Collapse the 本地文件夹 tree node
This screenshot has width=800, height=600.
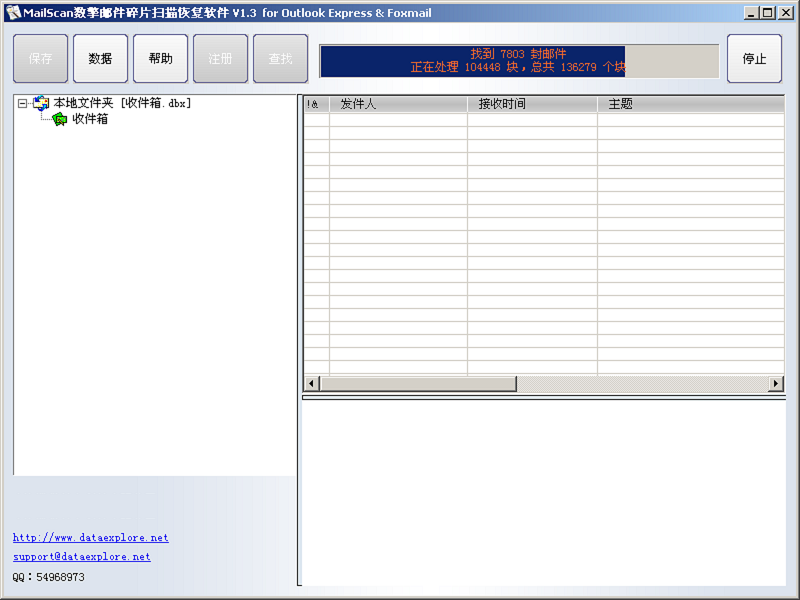22,104
